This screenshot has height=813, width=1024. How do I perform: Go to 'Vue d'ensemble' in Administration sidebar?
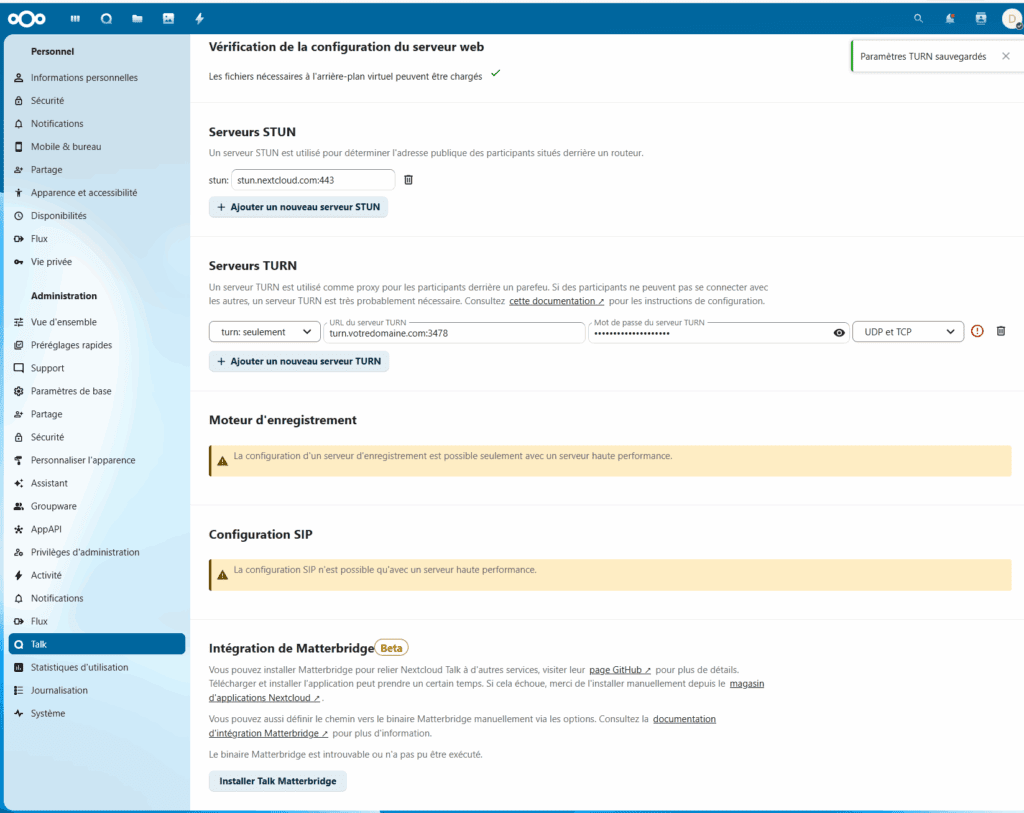63,322
